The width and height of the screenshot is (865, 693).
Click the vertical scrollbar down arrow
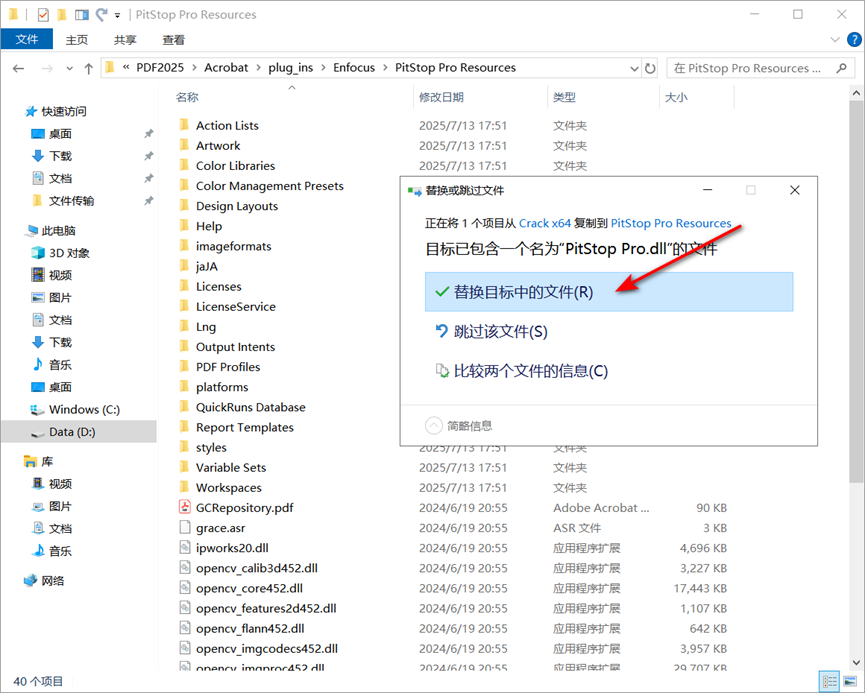pyautogui.click(x=856, y=662)
